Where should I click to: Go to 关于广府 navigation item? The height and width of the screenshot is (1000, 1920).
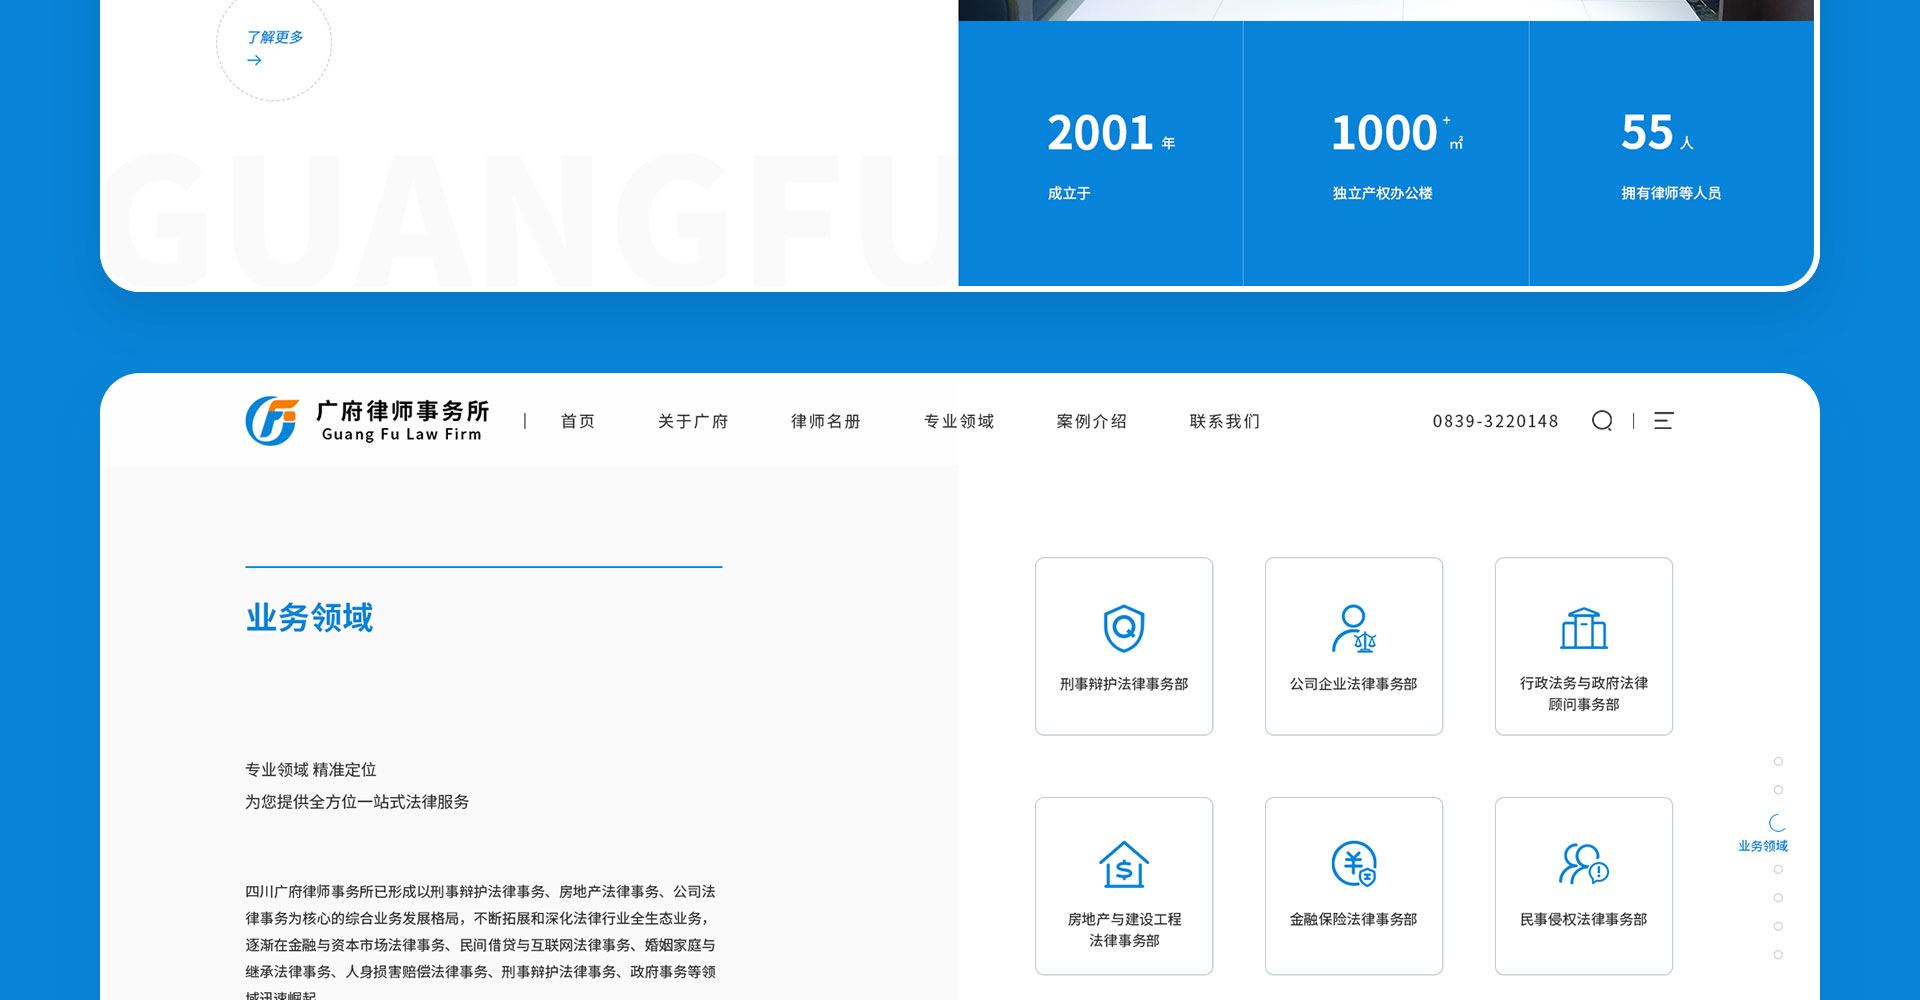pos(693,422)
